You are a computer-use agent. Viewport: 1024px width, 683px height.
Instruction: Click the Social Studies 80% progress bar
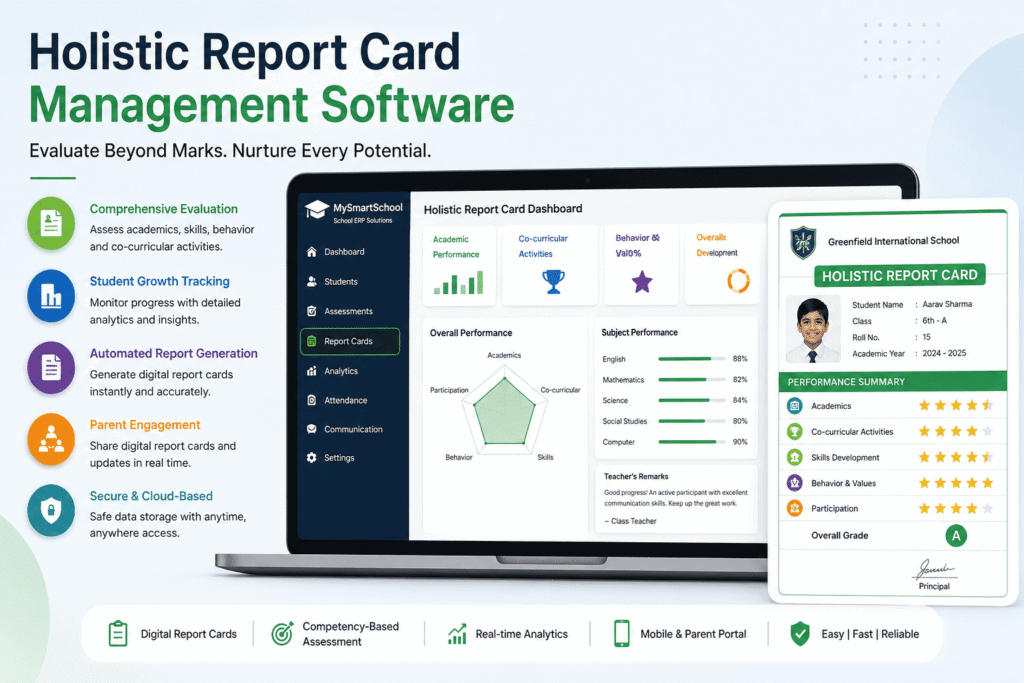click(x=692, y=421)
